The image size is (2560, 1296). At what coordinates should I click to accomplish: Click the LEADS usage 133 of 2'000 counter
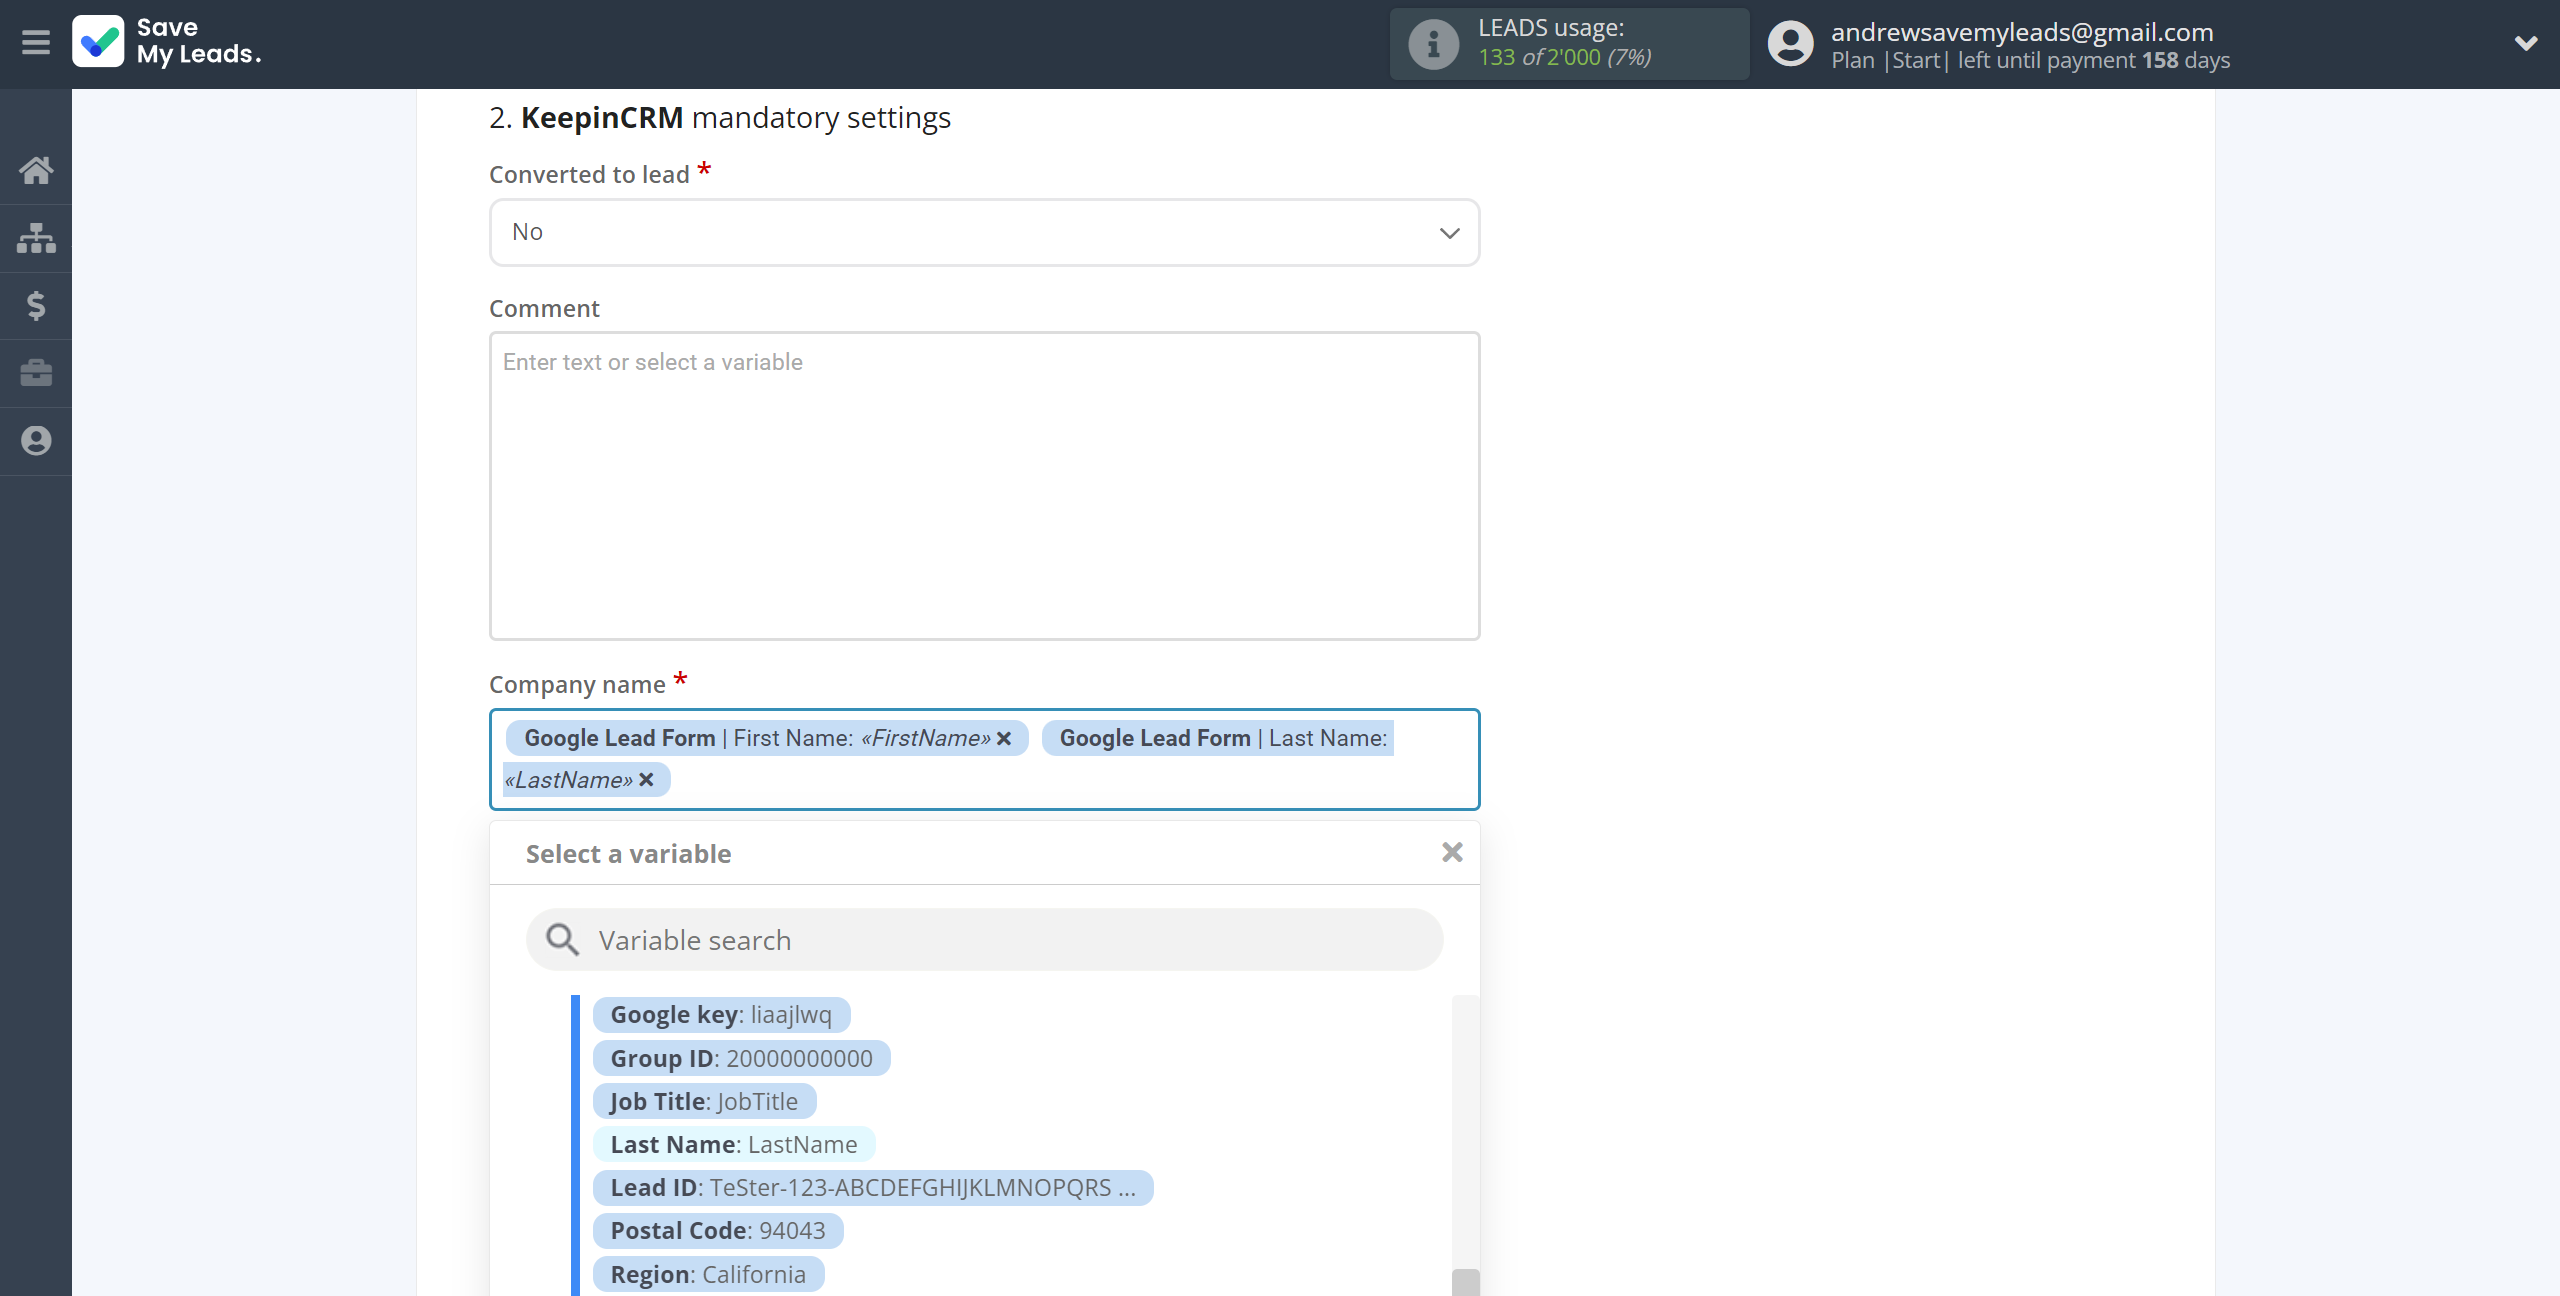pos(1564,58)
